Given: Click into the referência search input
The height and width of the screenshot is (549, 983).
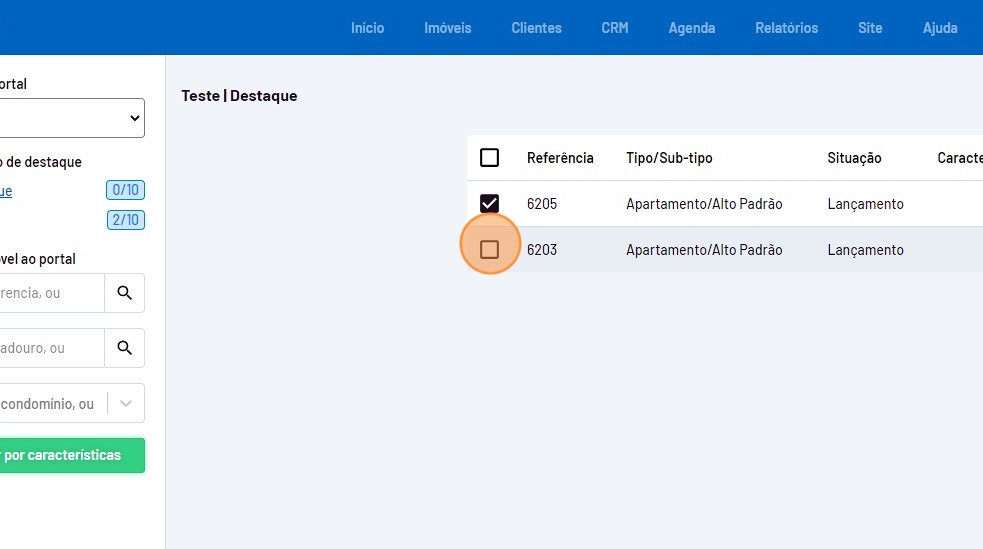Looking at the screenshot, I should coord(50,293).
